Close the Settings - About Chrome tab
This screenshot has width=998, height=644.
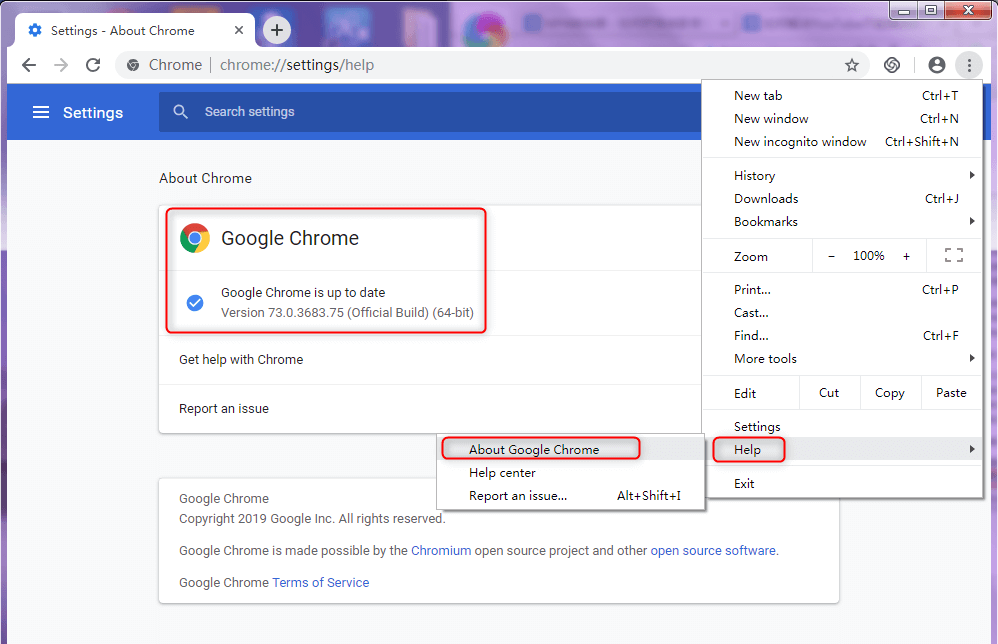tap(239, 30)
